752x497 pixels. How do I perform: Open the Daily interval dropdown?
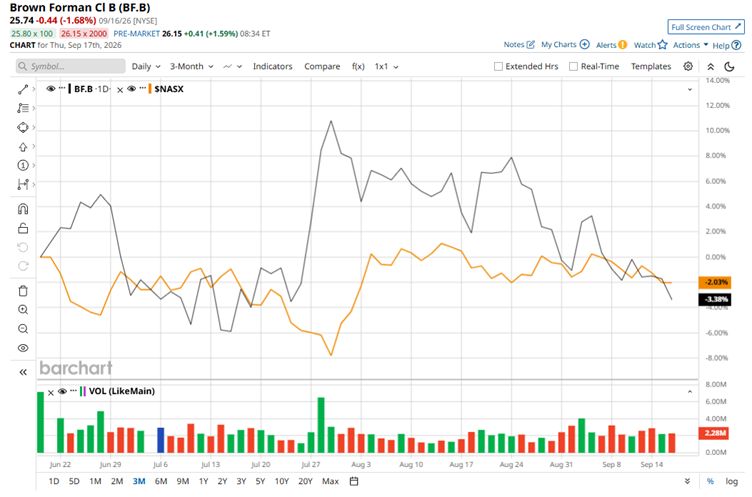146,66
